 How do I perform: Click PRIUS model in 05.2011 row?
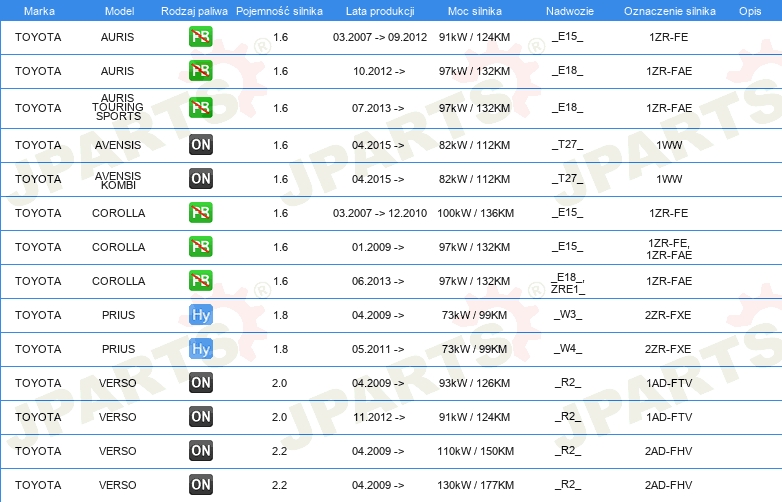118,349
